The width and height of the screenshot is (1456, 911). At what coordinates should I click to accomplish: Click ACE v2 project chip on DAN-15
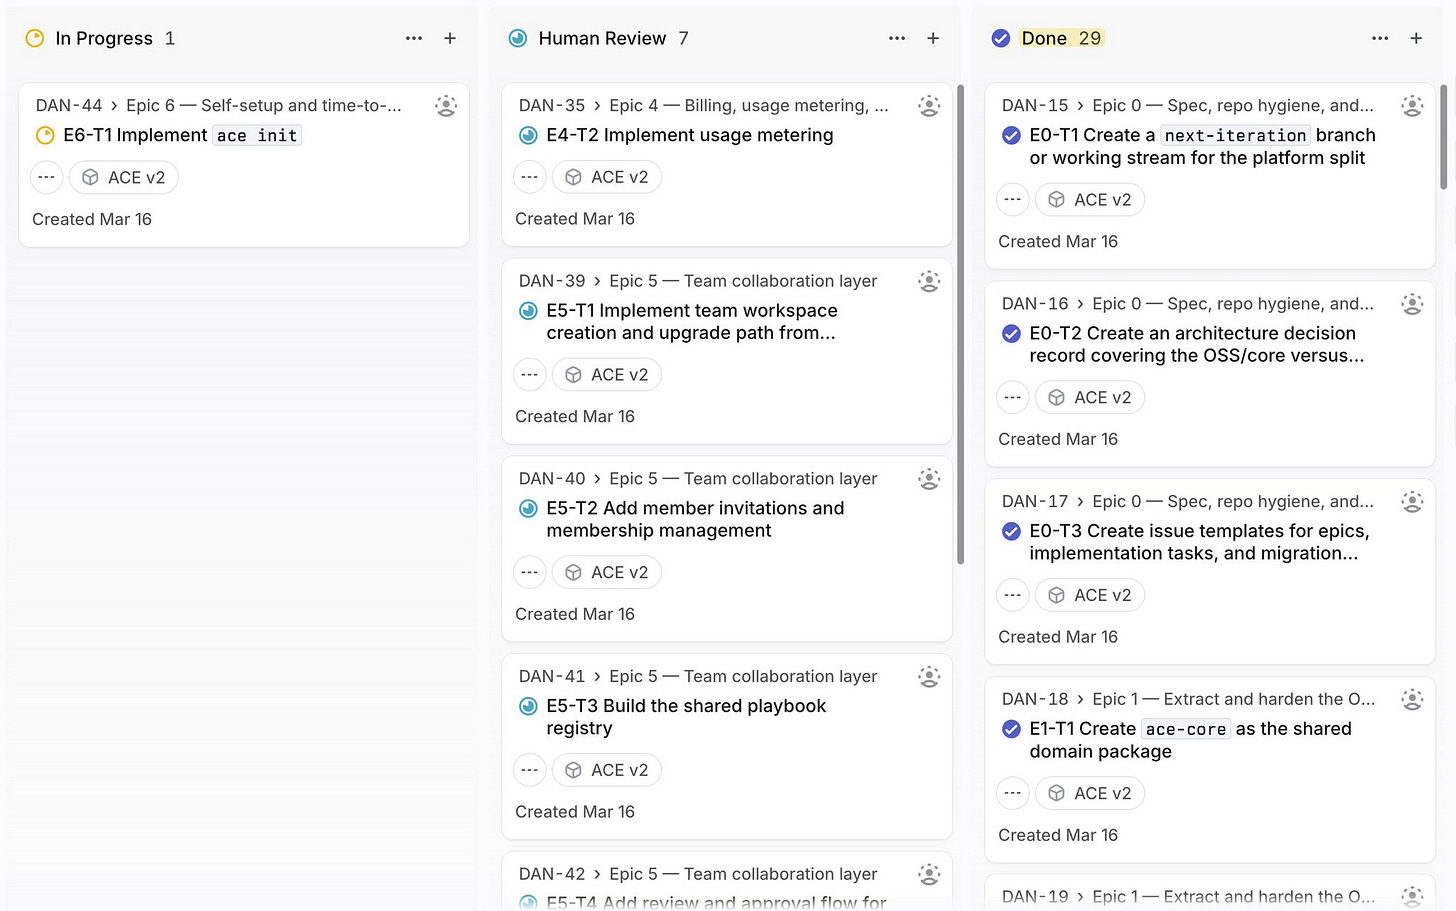[x=1090, y=200]
